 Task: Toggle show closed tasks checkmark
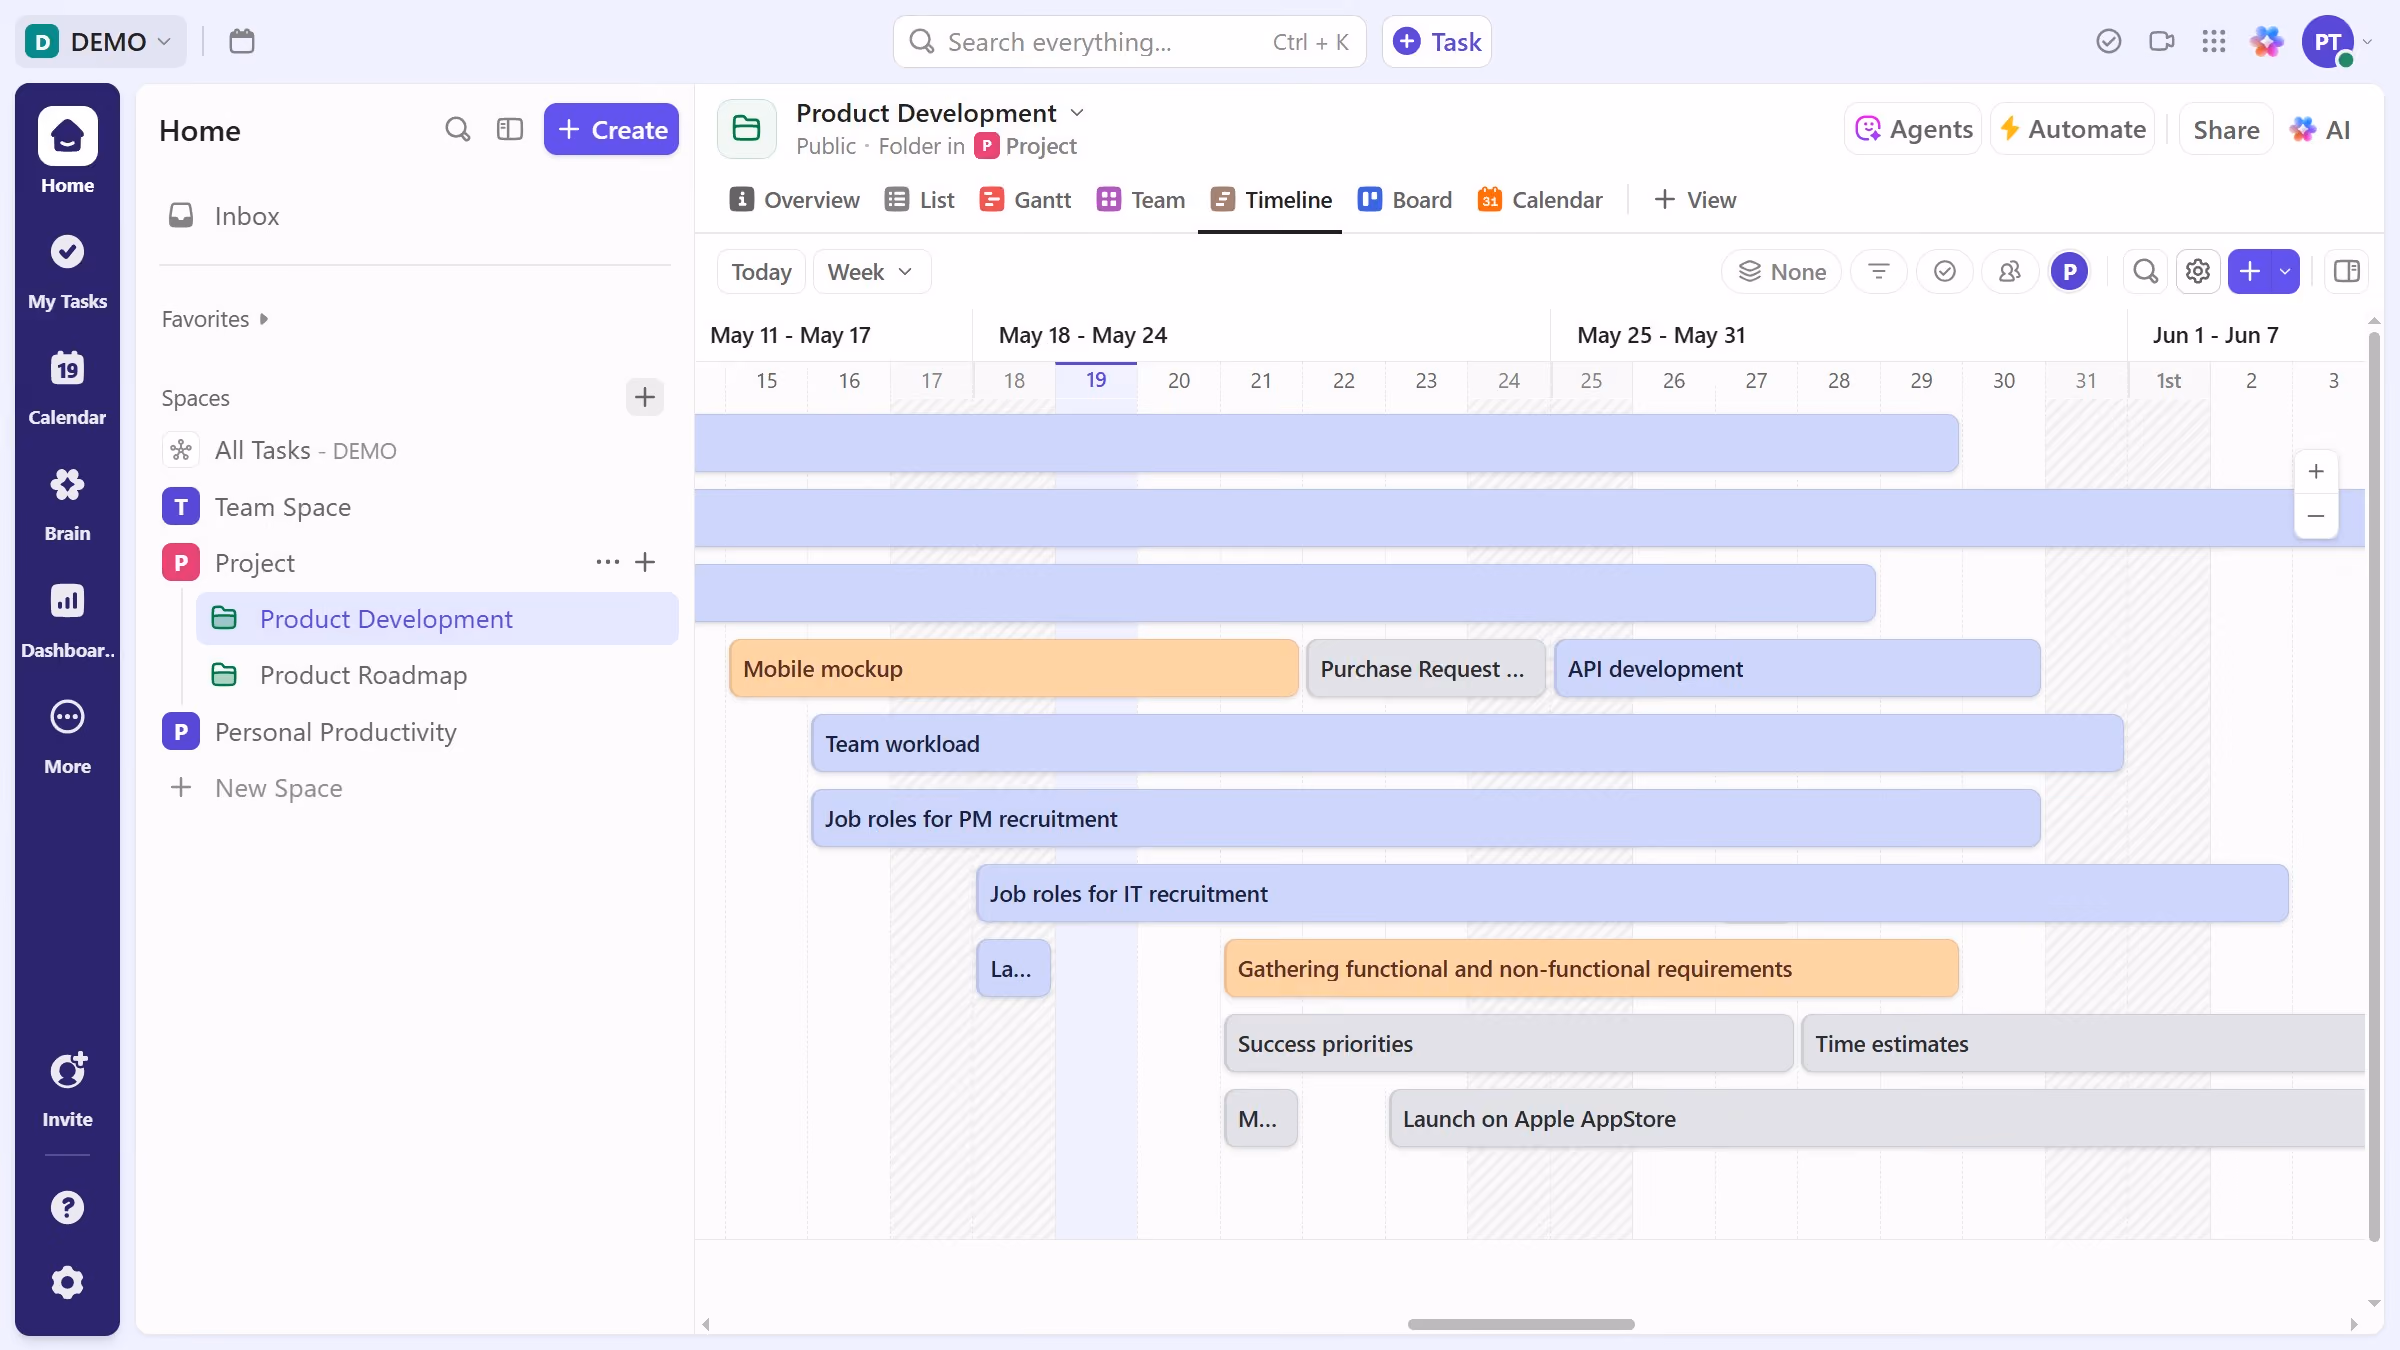(1945, 271)
